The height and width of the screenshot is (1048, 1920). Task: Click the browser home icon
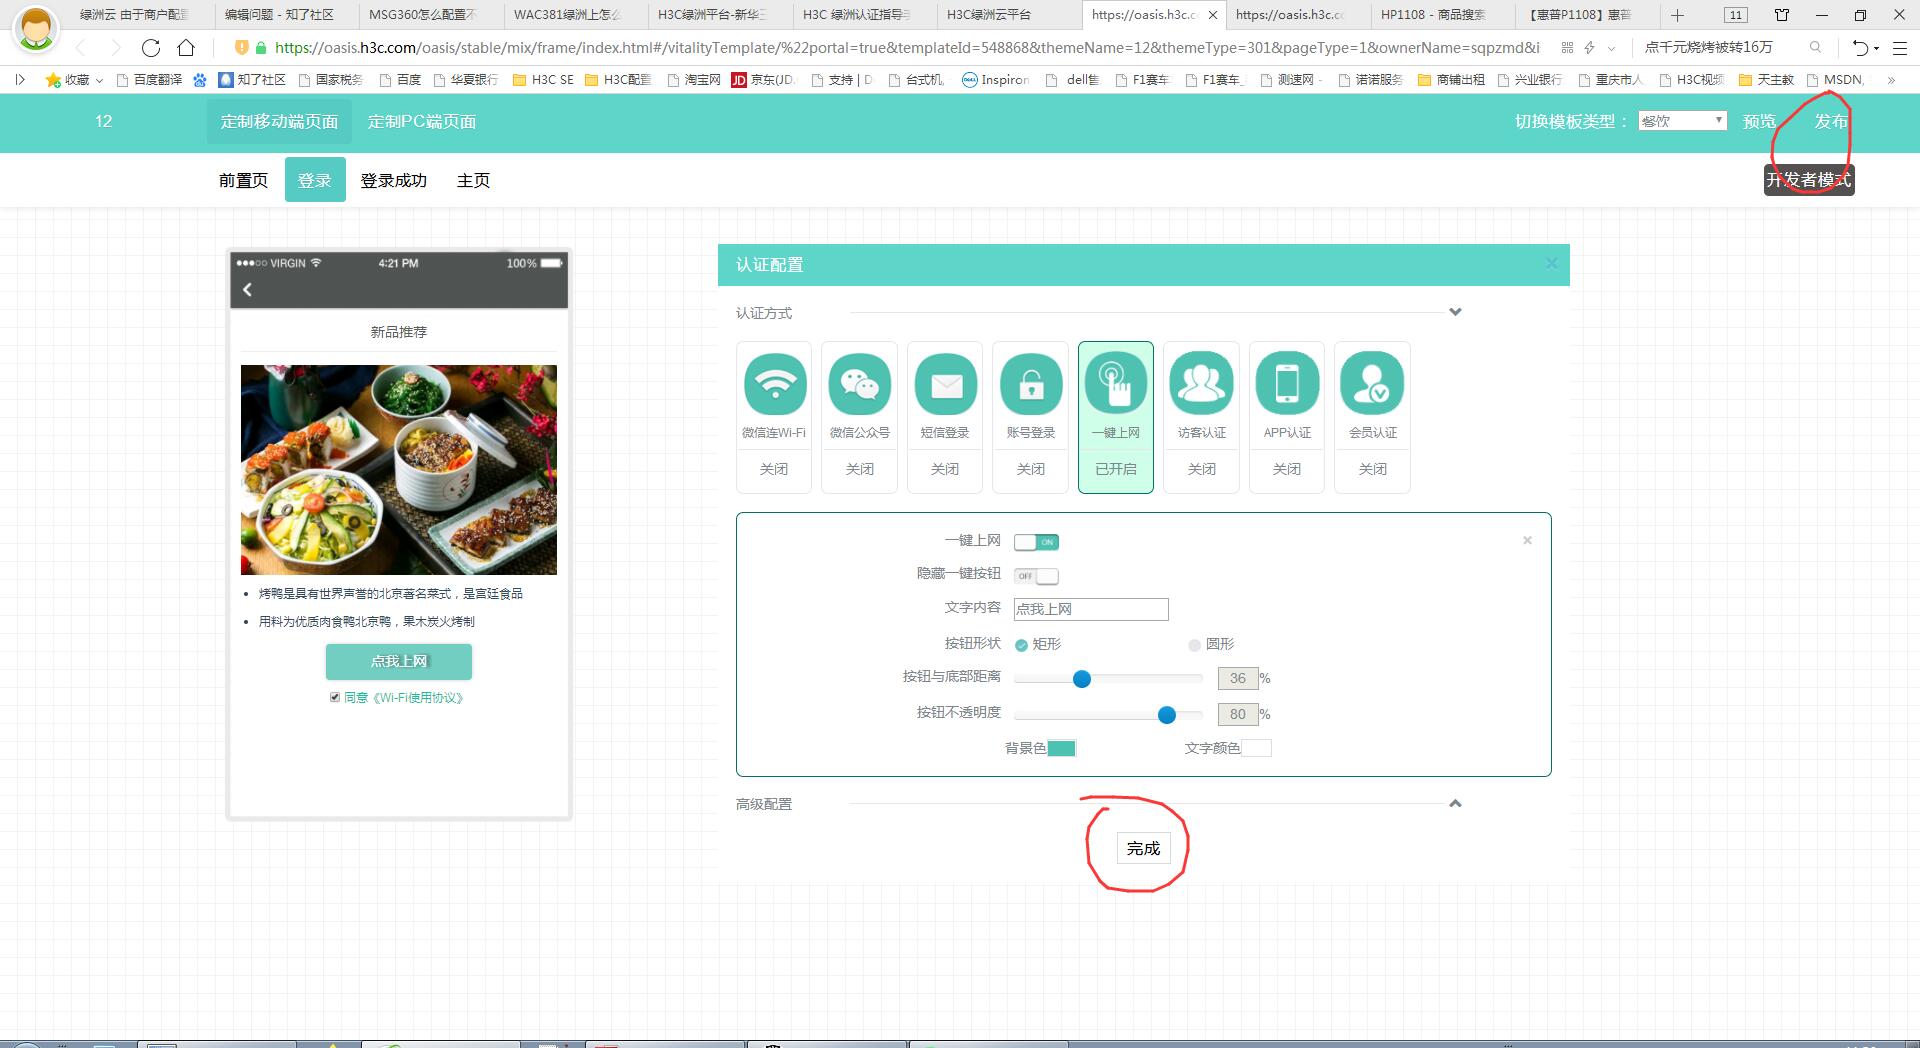[186, 48]
